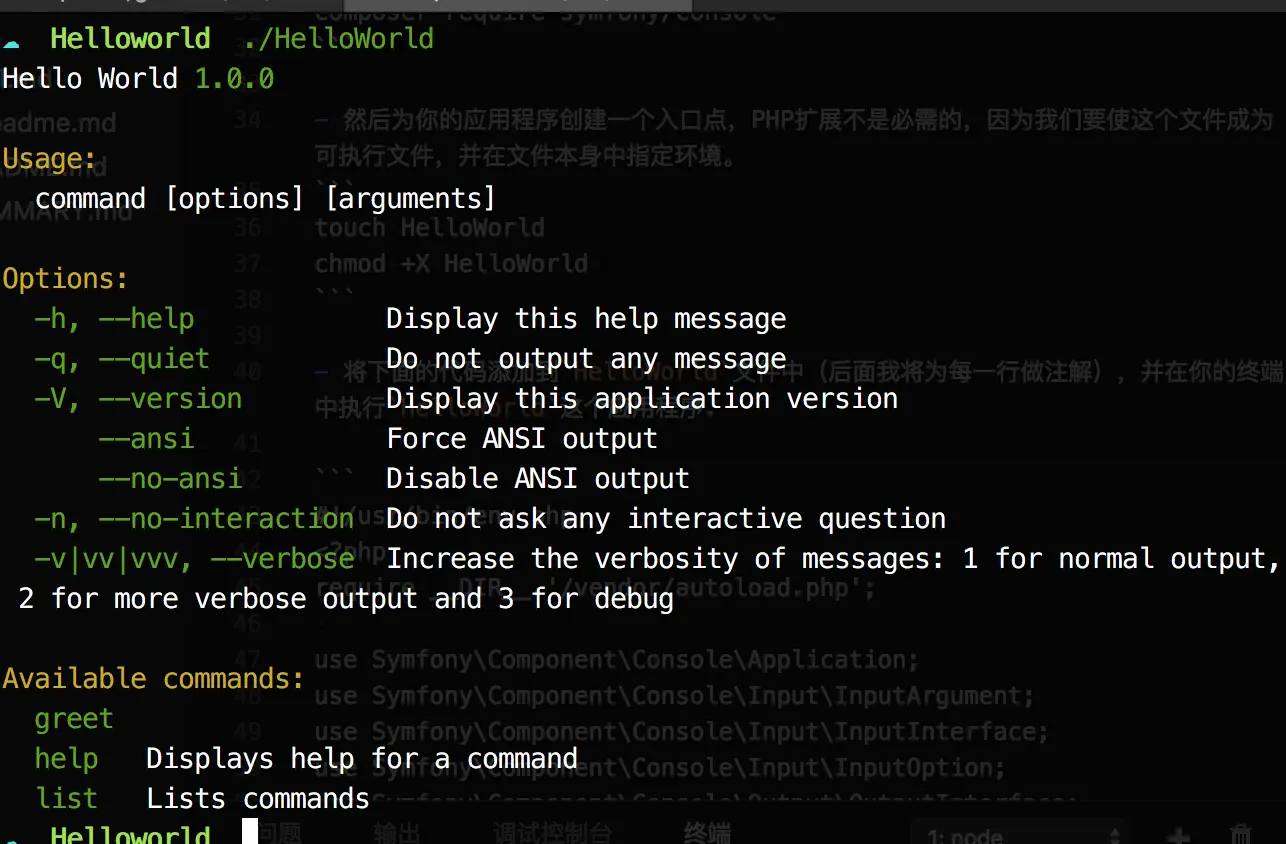Image resolution: width=1286 pixels, height=844 pixels.
Task: Click the './HelloWorld' command text
Action: (x=338, y=39)
